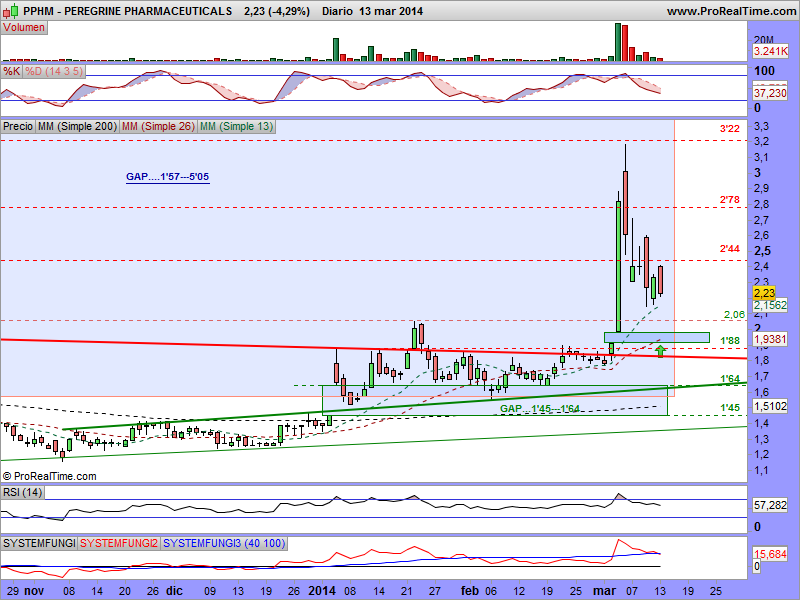Click the 1,9381 moving average value tag

coord(770,339)
